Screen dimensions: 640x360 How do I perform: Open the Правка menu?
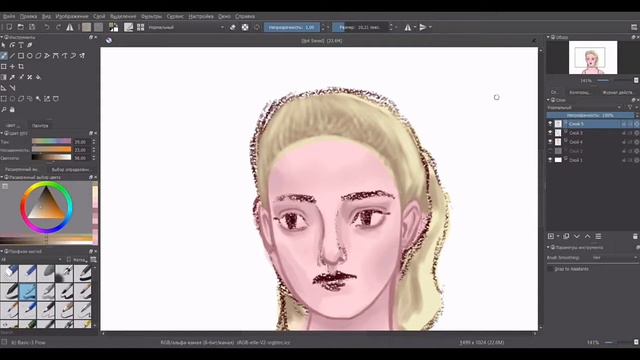pyautogui.click(x=29, y=16)
